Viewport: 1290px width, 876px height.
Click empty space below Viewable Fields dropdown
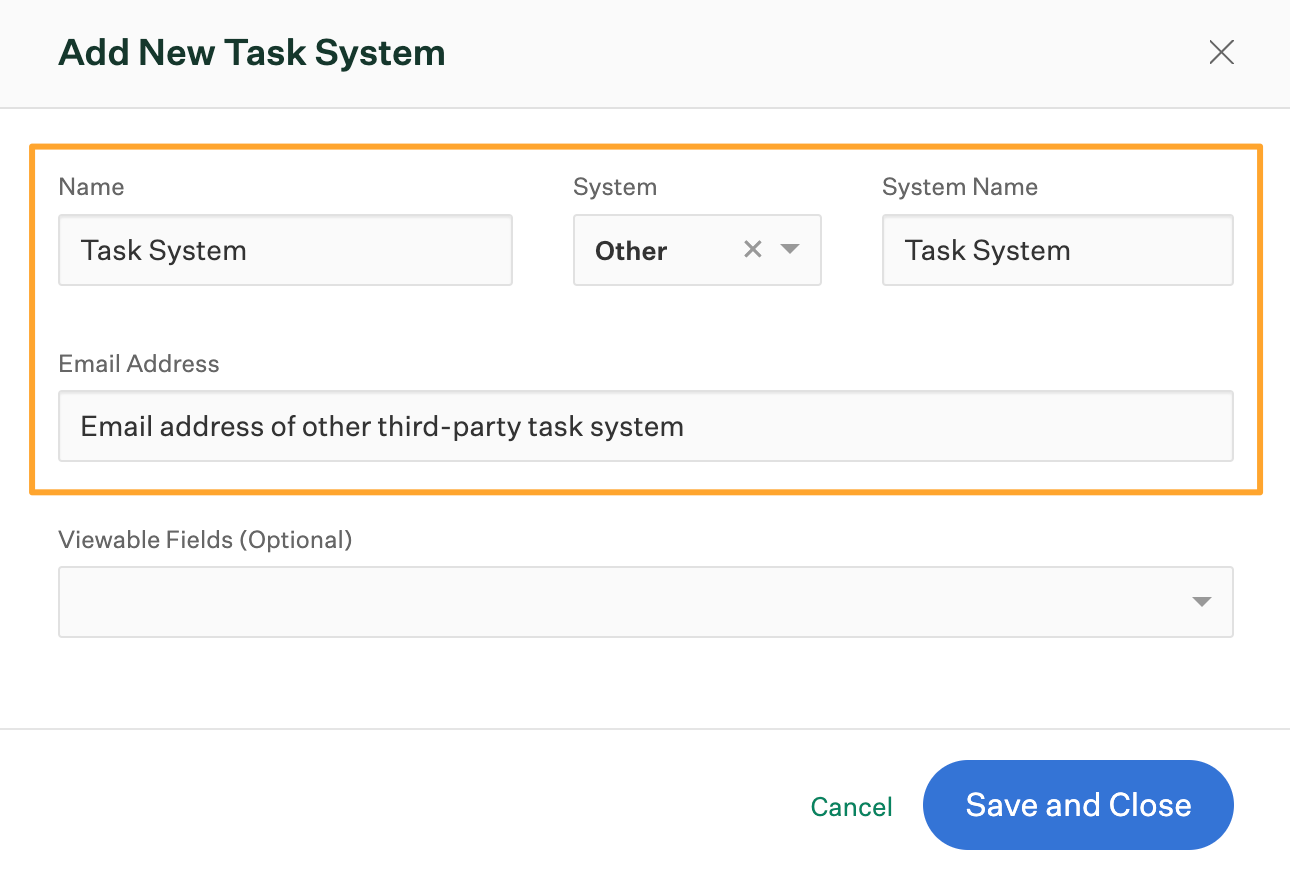click(645, 685)
